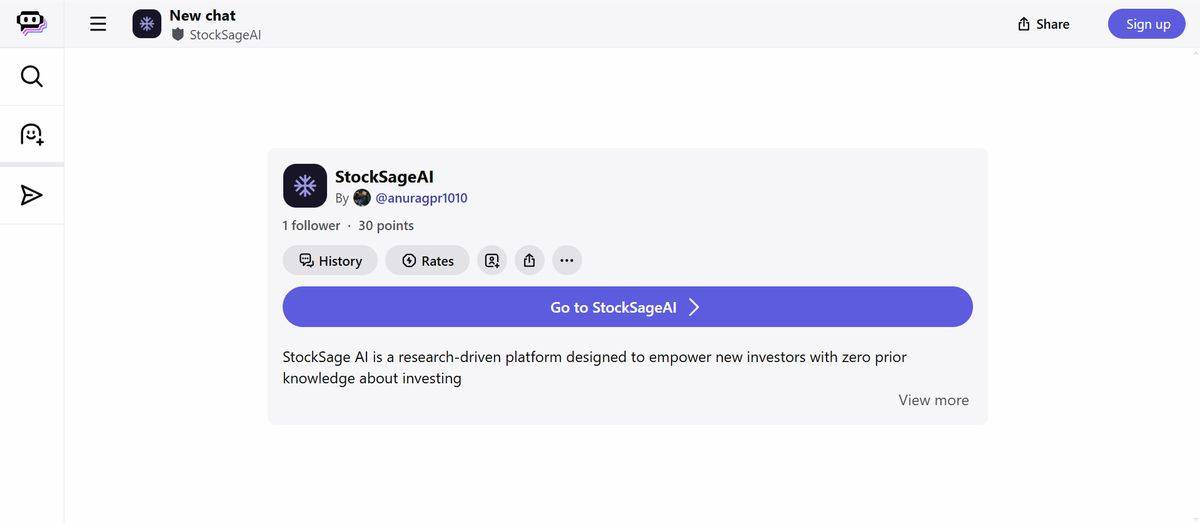
Task: Click the large StockSageAI bot avatar
Action: click(305, 186)
